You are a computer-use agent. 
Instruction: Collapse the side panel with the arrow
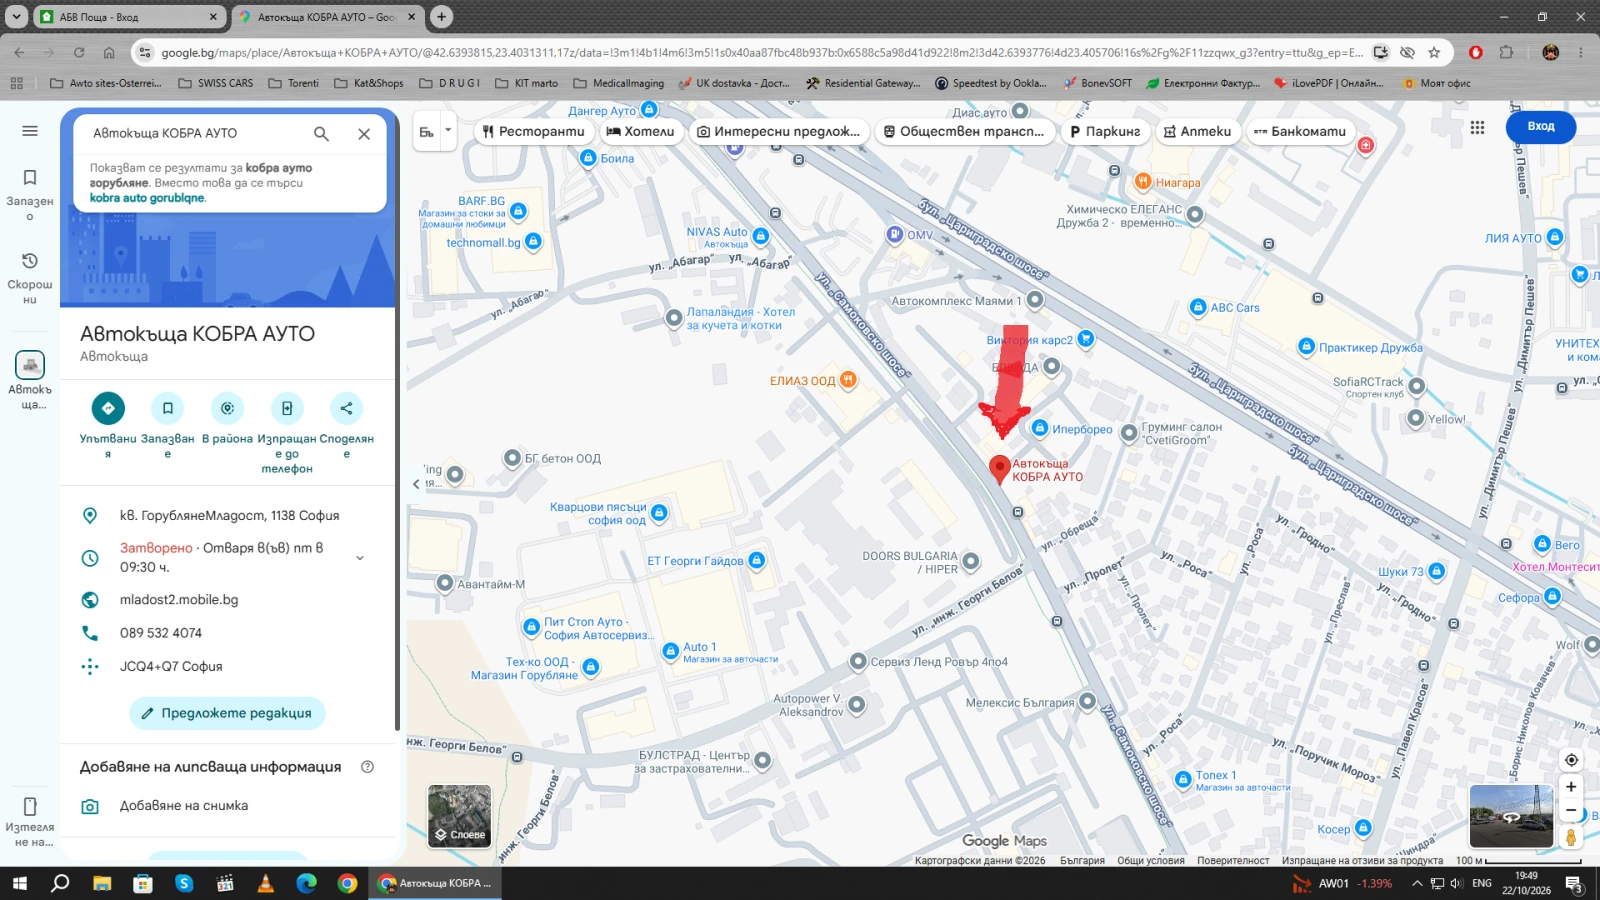(417, 484)
